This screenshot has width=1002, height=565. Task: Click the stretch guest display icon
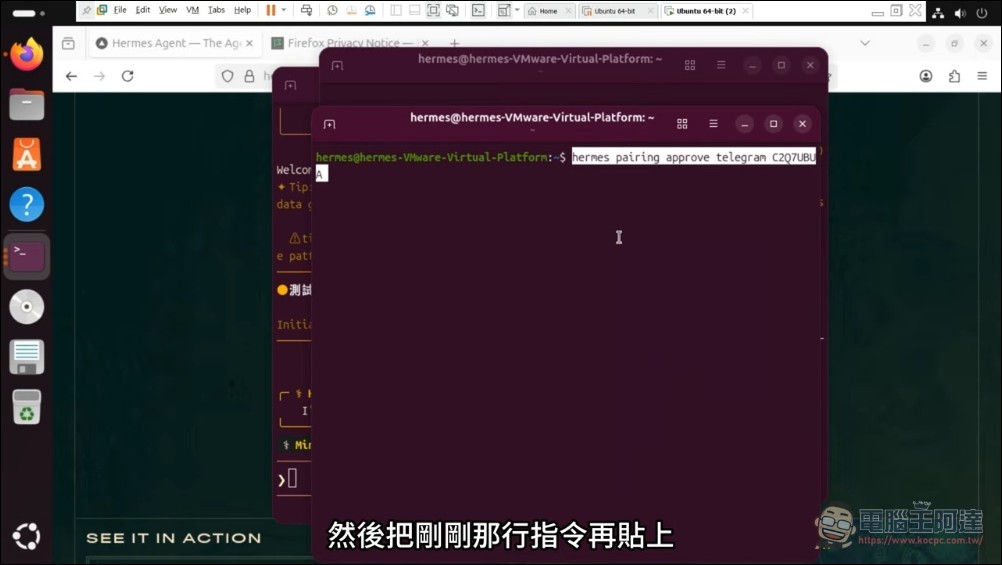[x=504, y=10]
